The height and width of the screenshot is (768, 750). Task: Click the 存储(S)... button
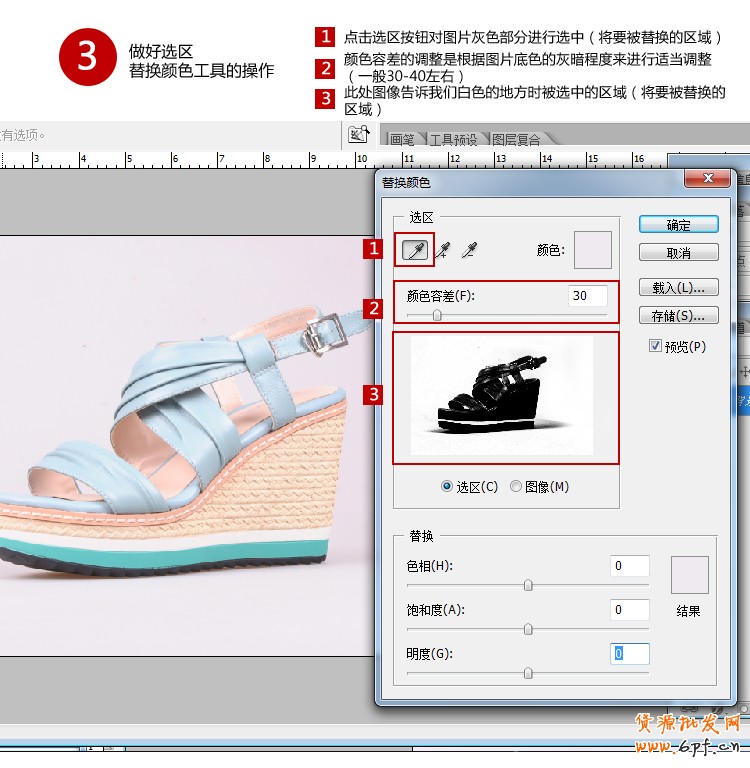click(x=679, y=316)
